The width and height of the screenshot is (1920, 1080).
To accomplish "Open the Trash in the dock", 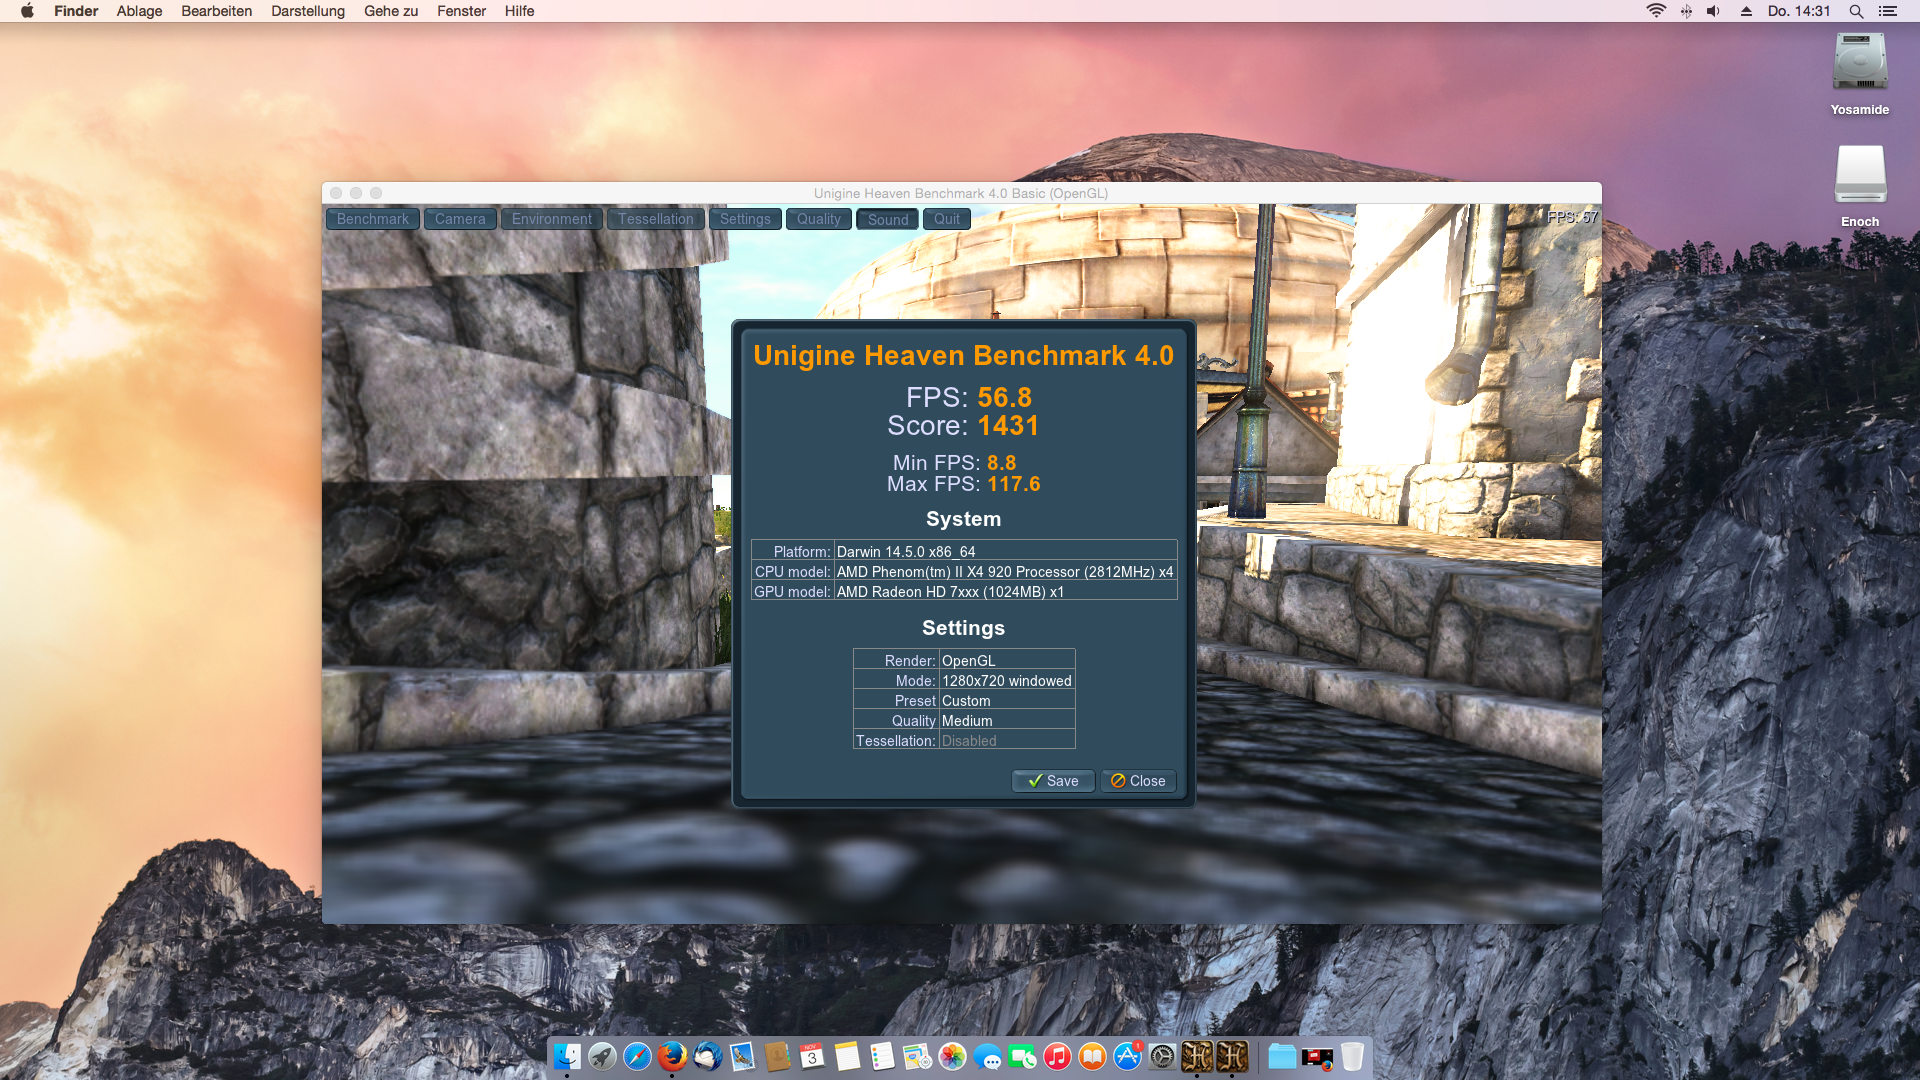I will [x=1352, y=1056].
